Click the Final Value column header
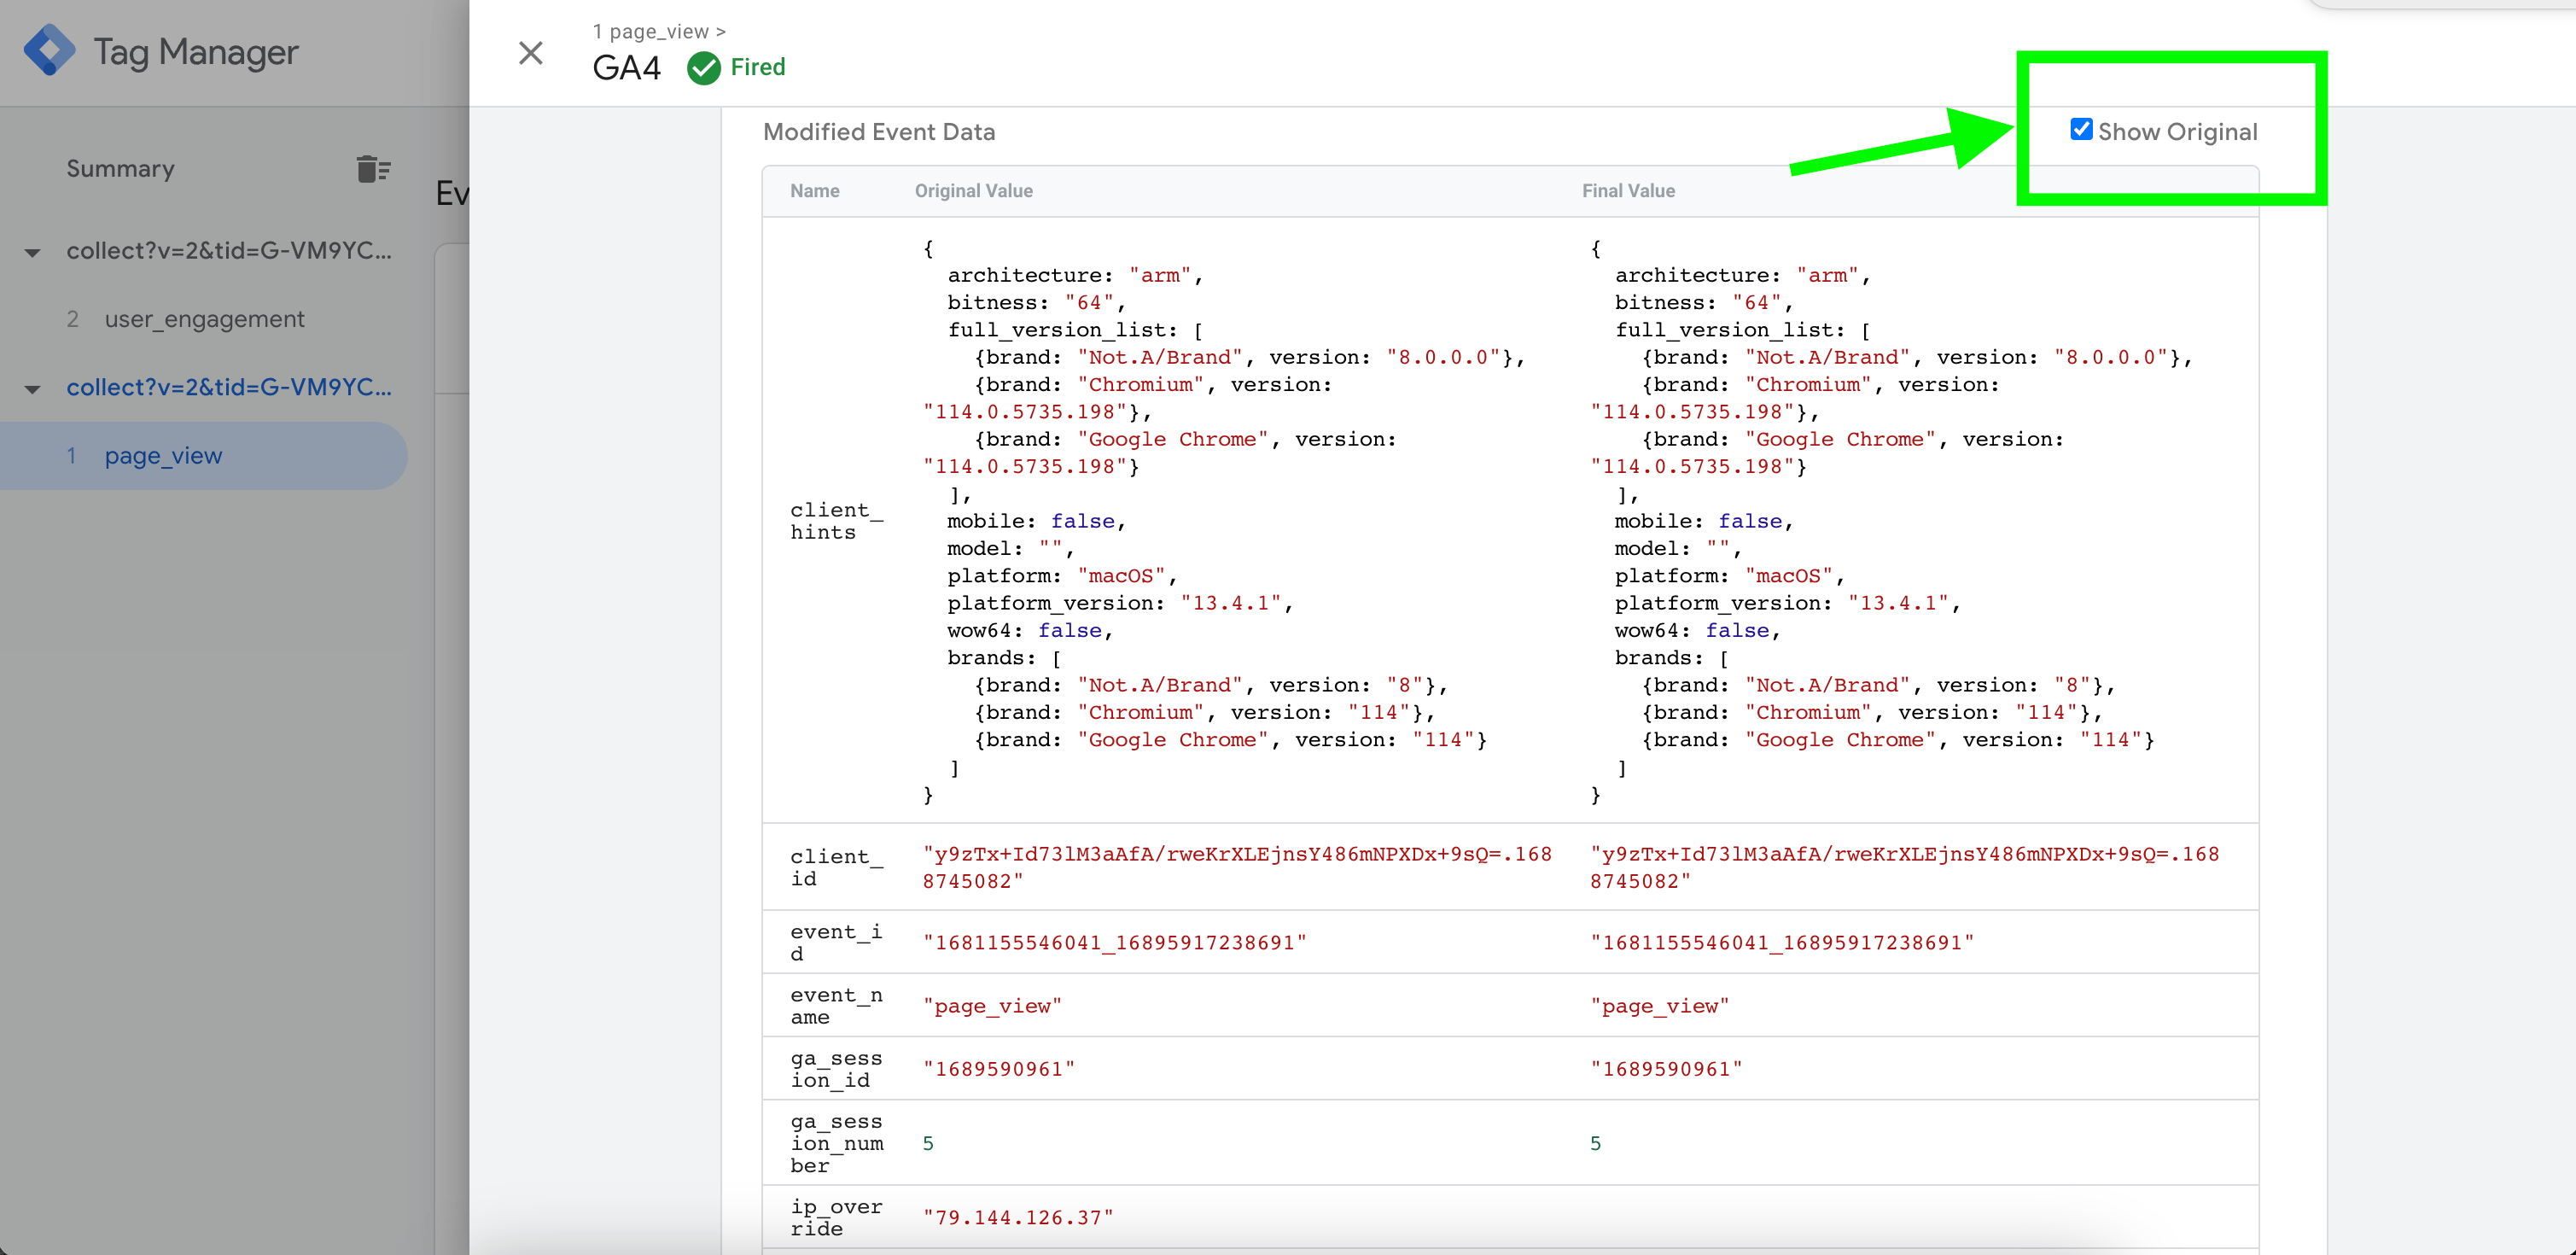The width and height of the screenshot is (2576, 1255). pos(1628,191)
